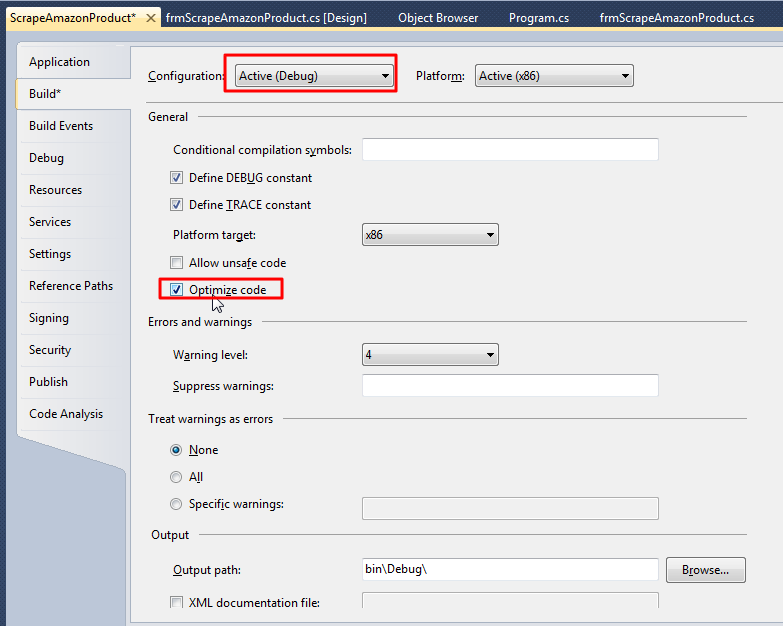
Task: Open the frmScrapeAmazonProduct.cs code tab
Action: [x=677, y=18]
